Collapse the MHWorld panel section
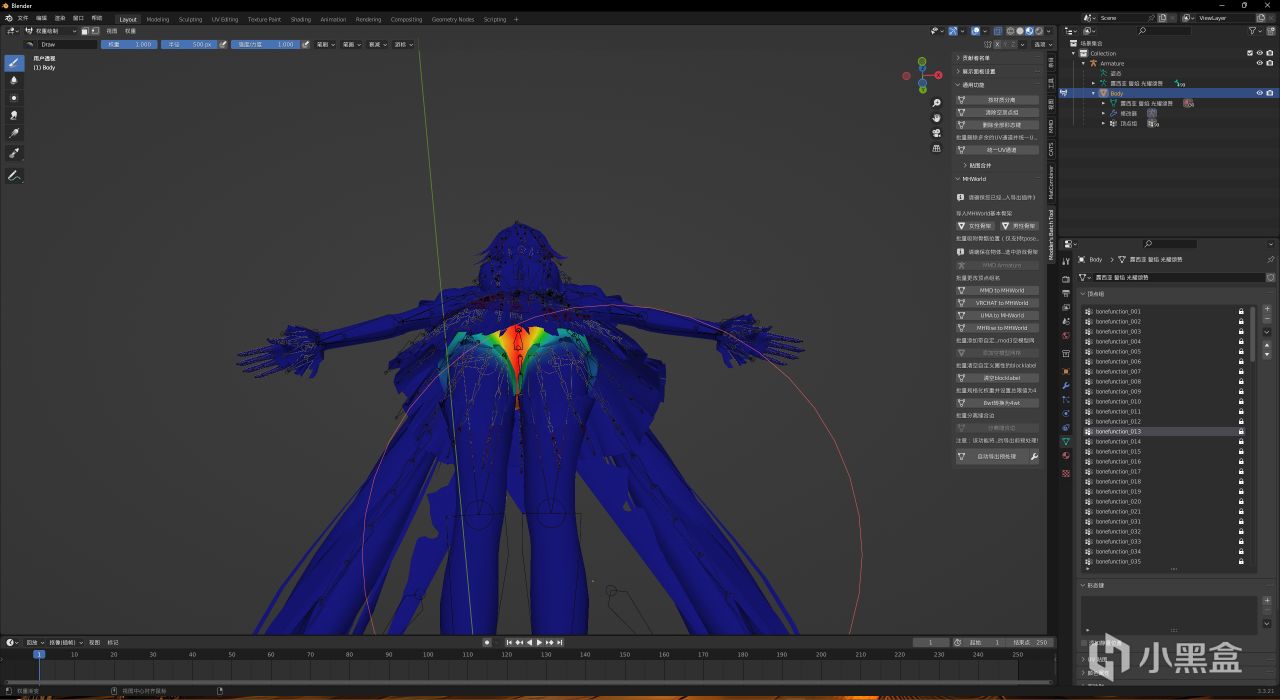This screenshot has height=700, width=1280. click(x=958, y=179)
